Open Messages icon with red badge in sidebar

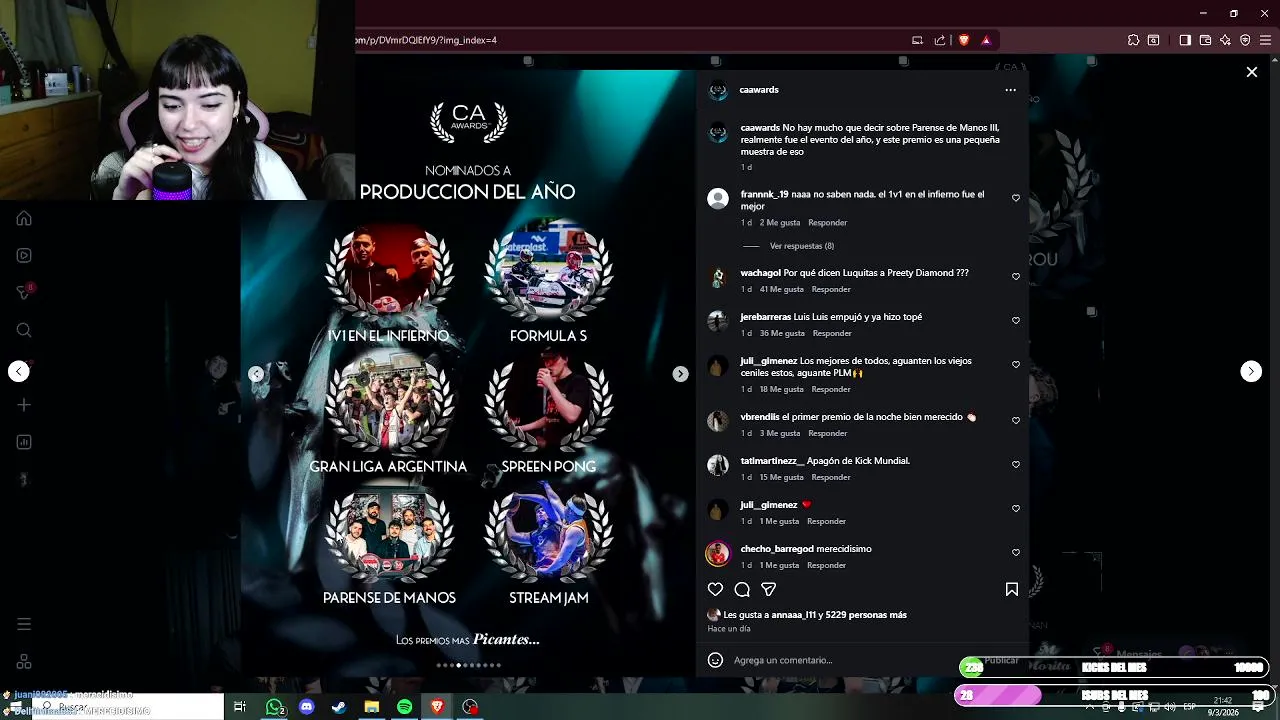(x=24, y=292)
